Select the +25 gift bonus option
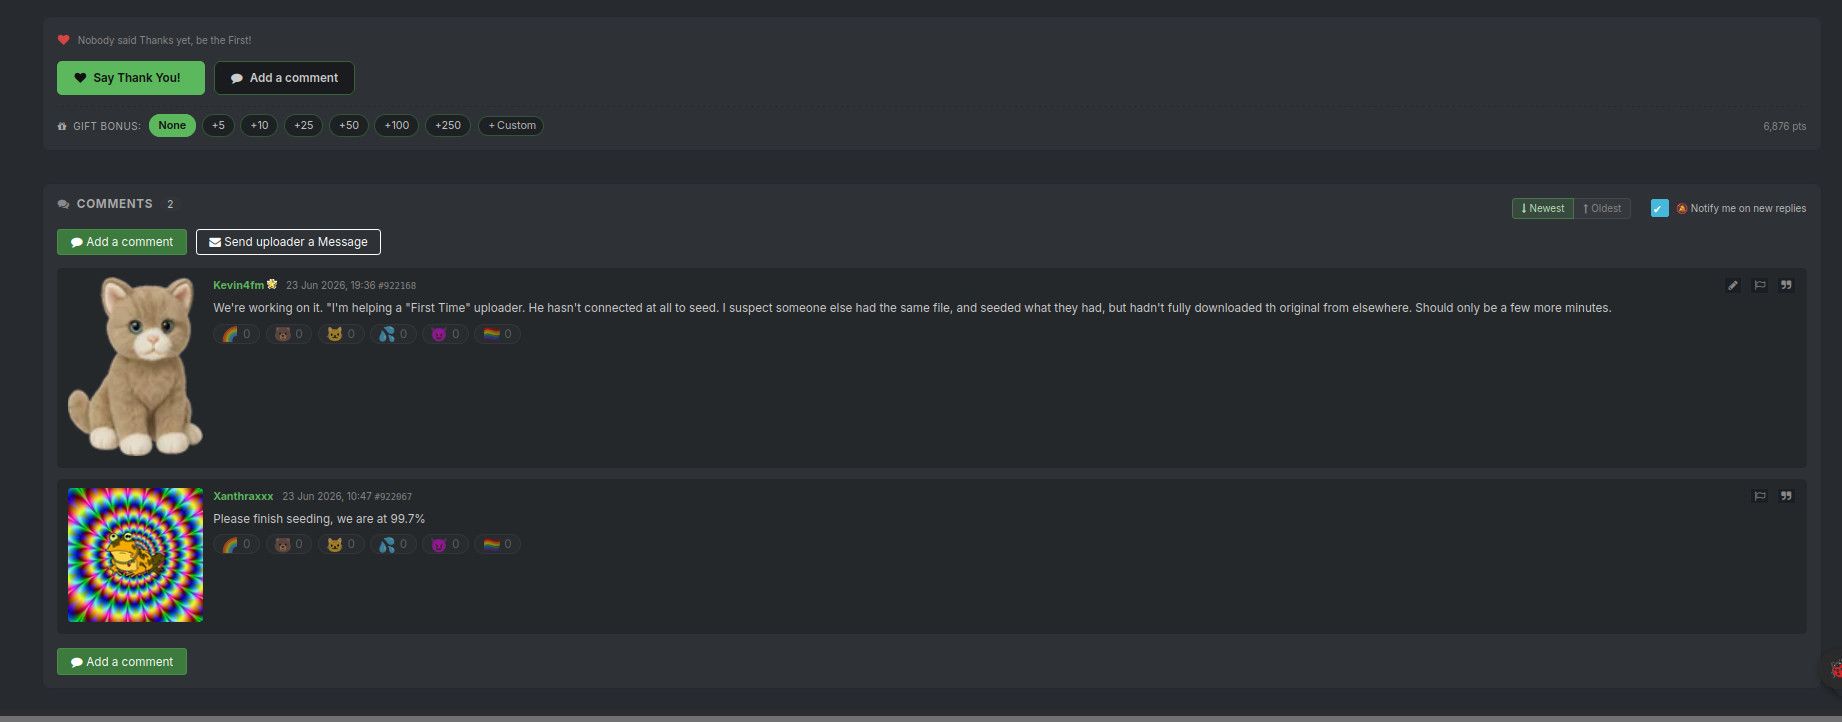Viewport: 1842px width, 722px height. (x=303, y=125)
